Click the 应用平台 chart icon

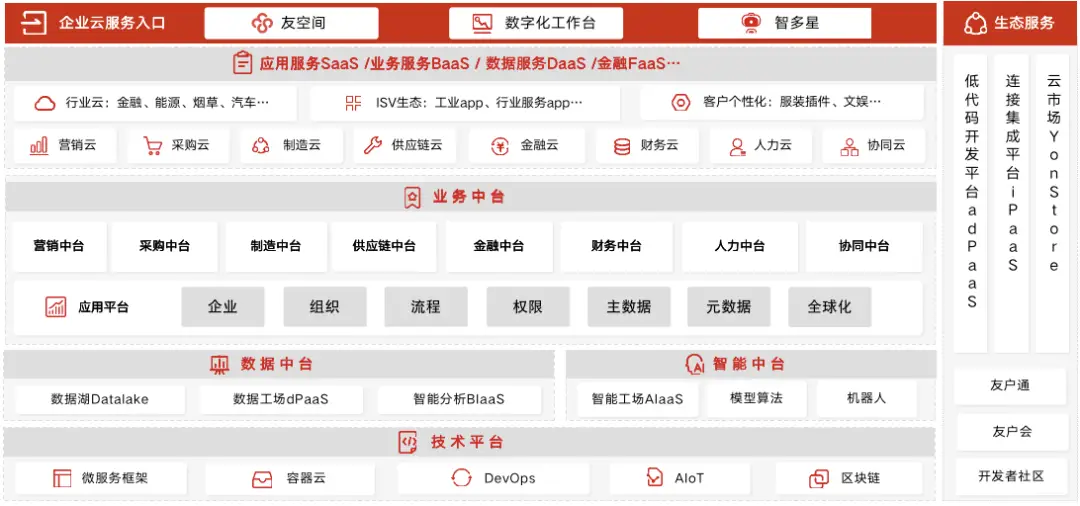[x=56, y=306]
